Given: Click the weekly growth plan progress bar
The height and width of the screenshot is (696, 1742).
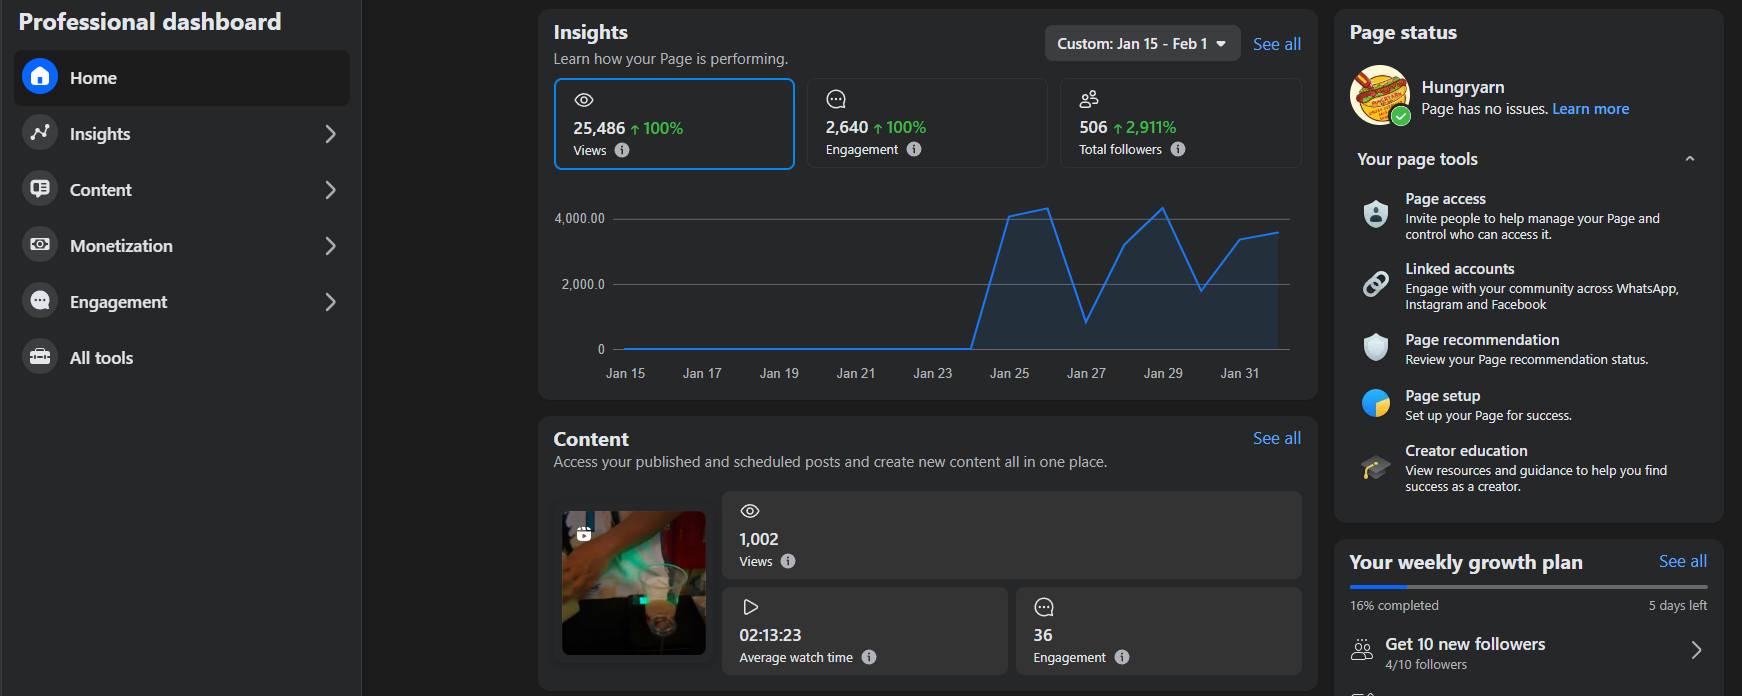Looking at the screenshot, I should [x=1527, y=587].
